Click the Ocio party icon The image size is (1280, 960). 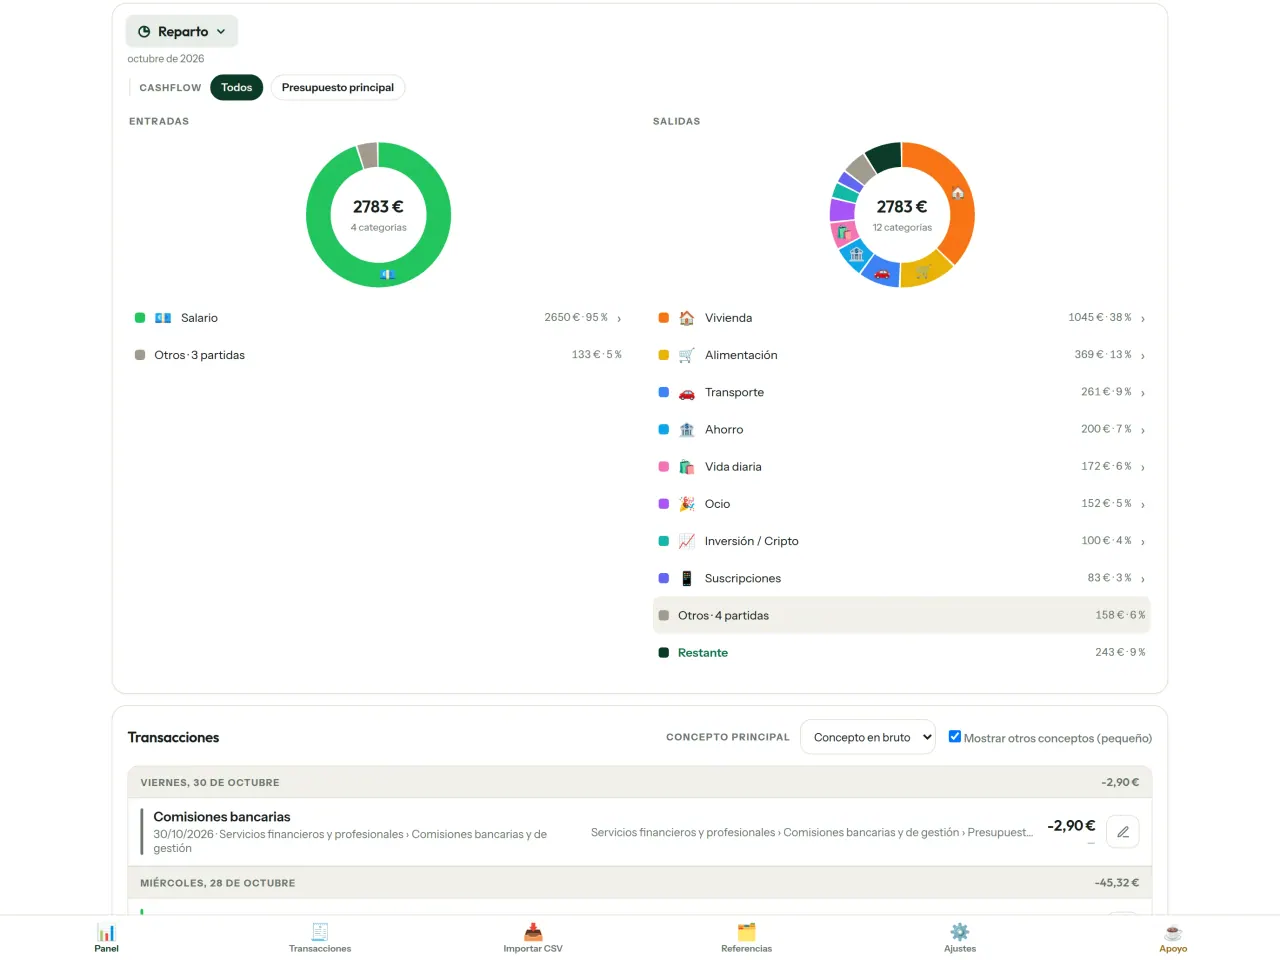click(687, 504)
